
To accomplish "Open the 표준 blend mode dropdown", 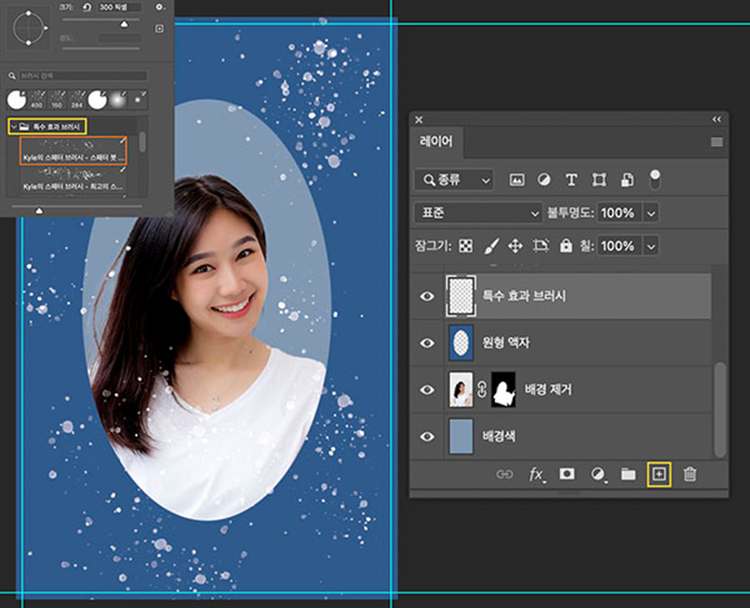I will pyautogui.click(x=477, y=213).
